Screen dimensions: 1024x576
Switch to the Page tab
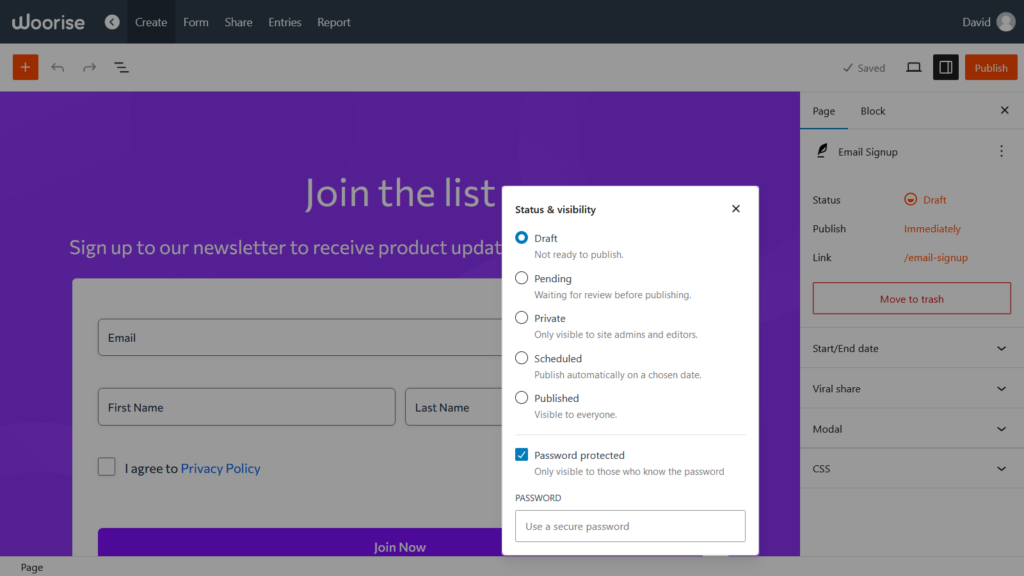pyautogui.click(x=824, y=111)
